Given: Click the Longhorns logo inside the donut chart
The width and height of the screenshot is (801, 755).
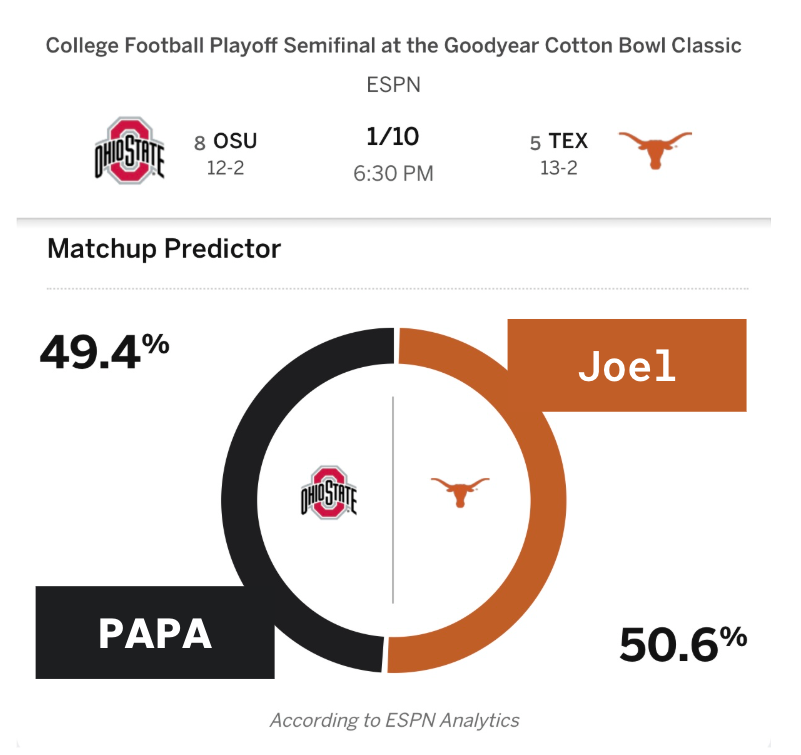Looking at the screenshot, I should (x=460, y=491).
